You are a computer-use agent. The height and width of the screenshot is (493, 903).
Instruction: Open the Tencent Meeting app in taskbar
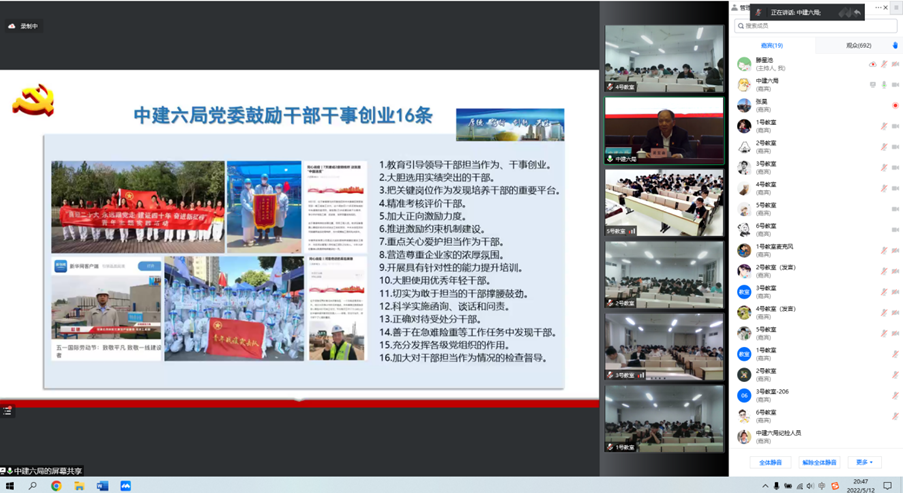pyautogui.click(x=126, y=486)
